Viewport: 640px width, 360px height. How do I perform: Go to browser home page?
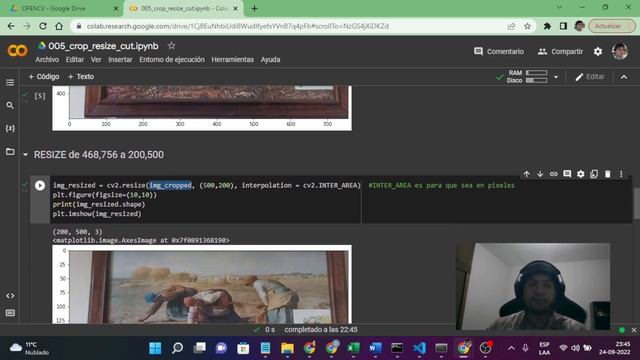click(x=59, y=26)
